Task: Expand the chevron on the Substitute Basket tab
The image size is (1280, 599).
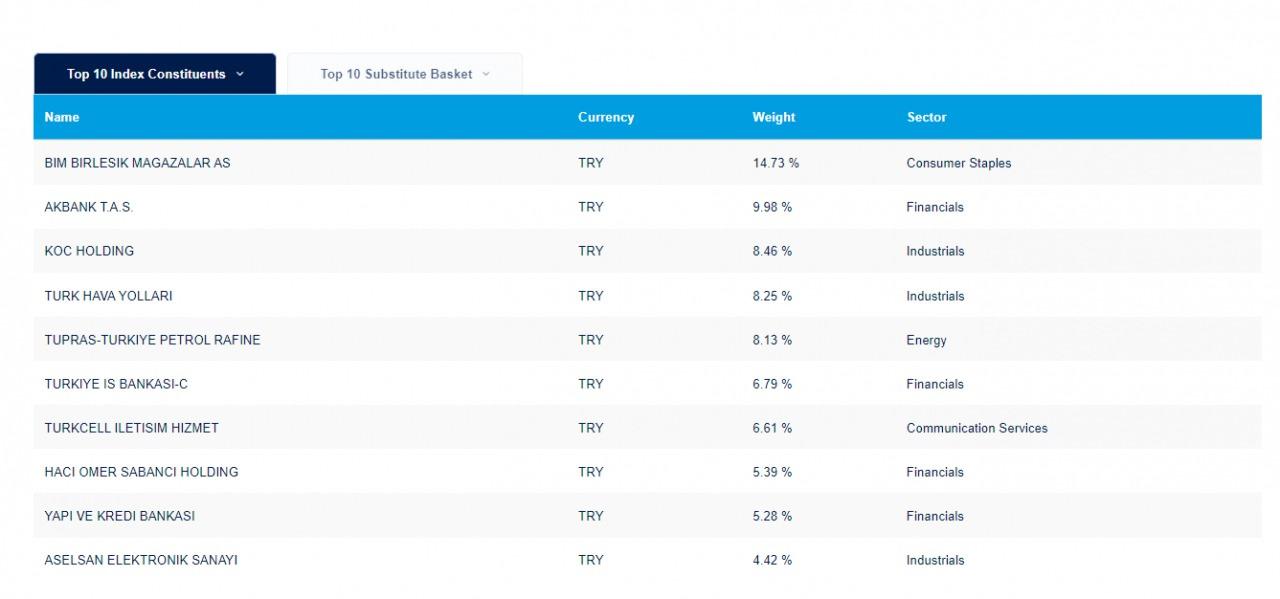Action: coord(486,74)
